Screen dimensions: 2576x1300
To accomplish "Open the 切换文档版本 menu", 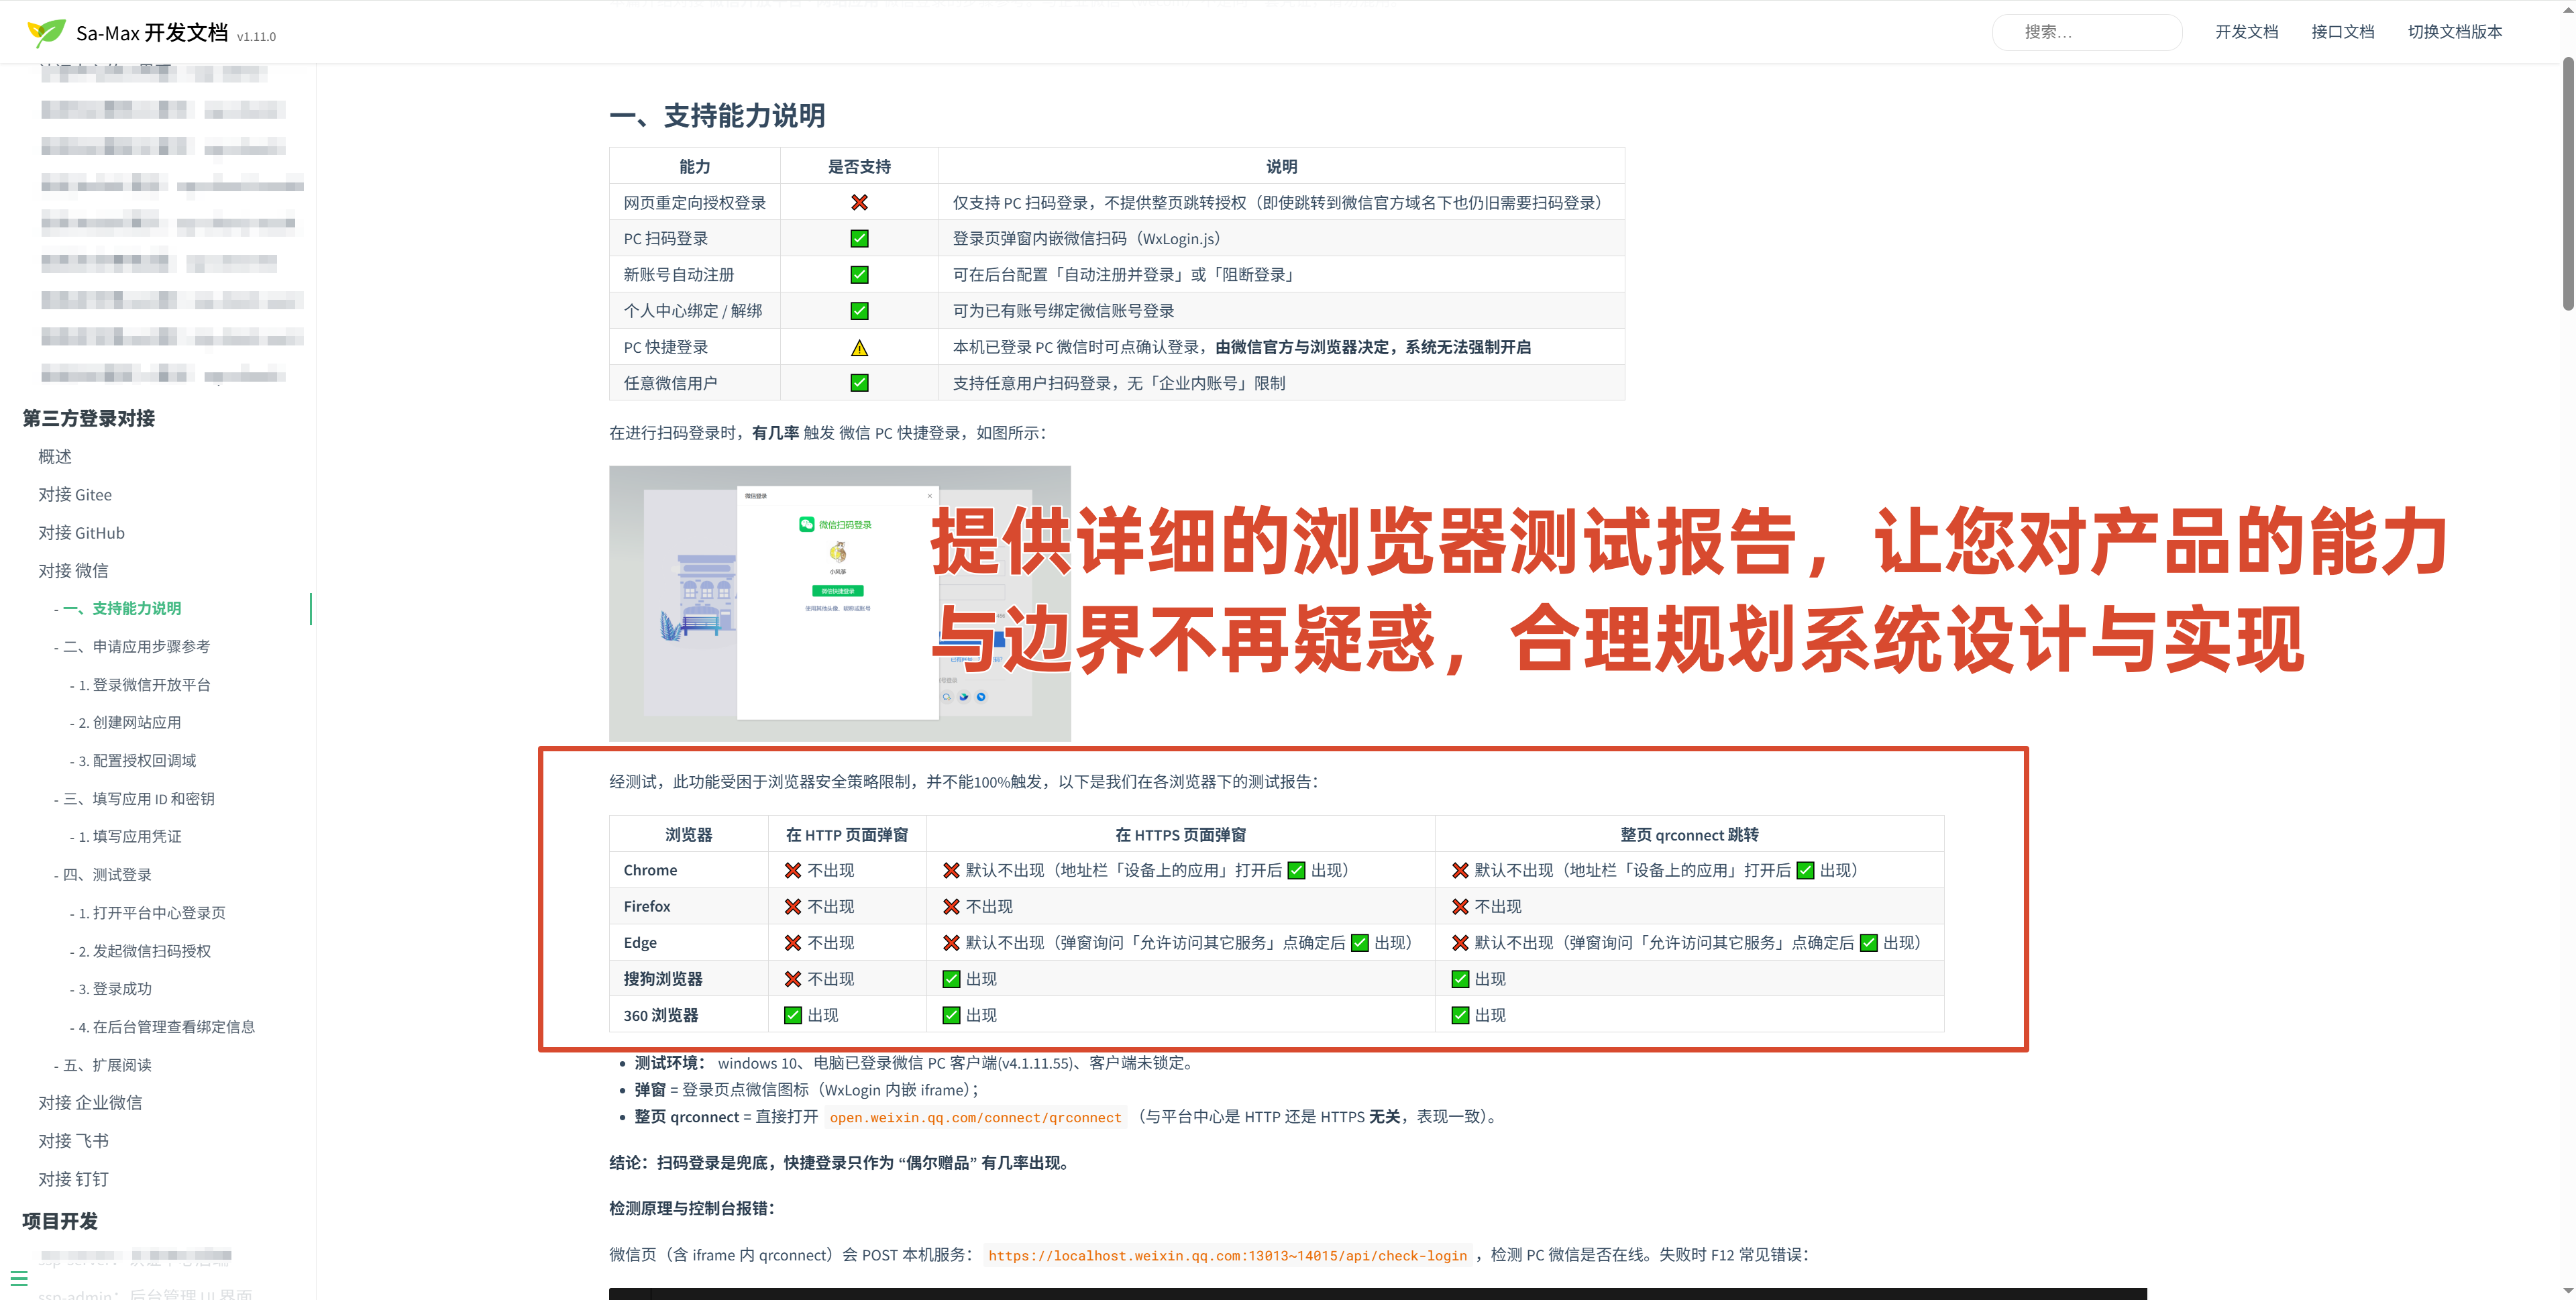I will point(2454,32).
